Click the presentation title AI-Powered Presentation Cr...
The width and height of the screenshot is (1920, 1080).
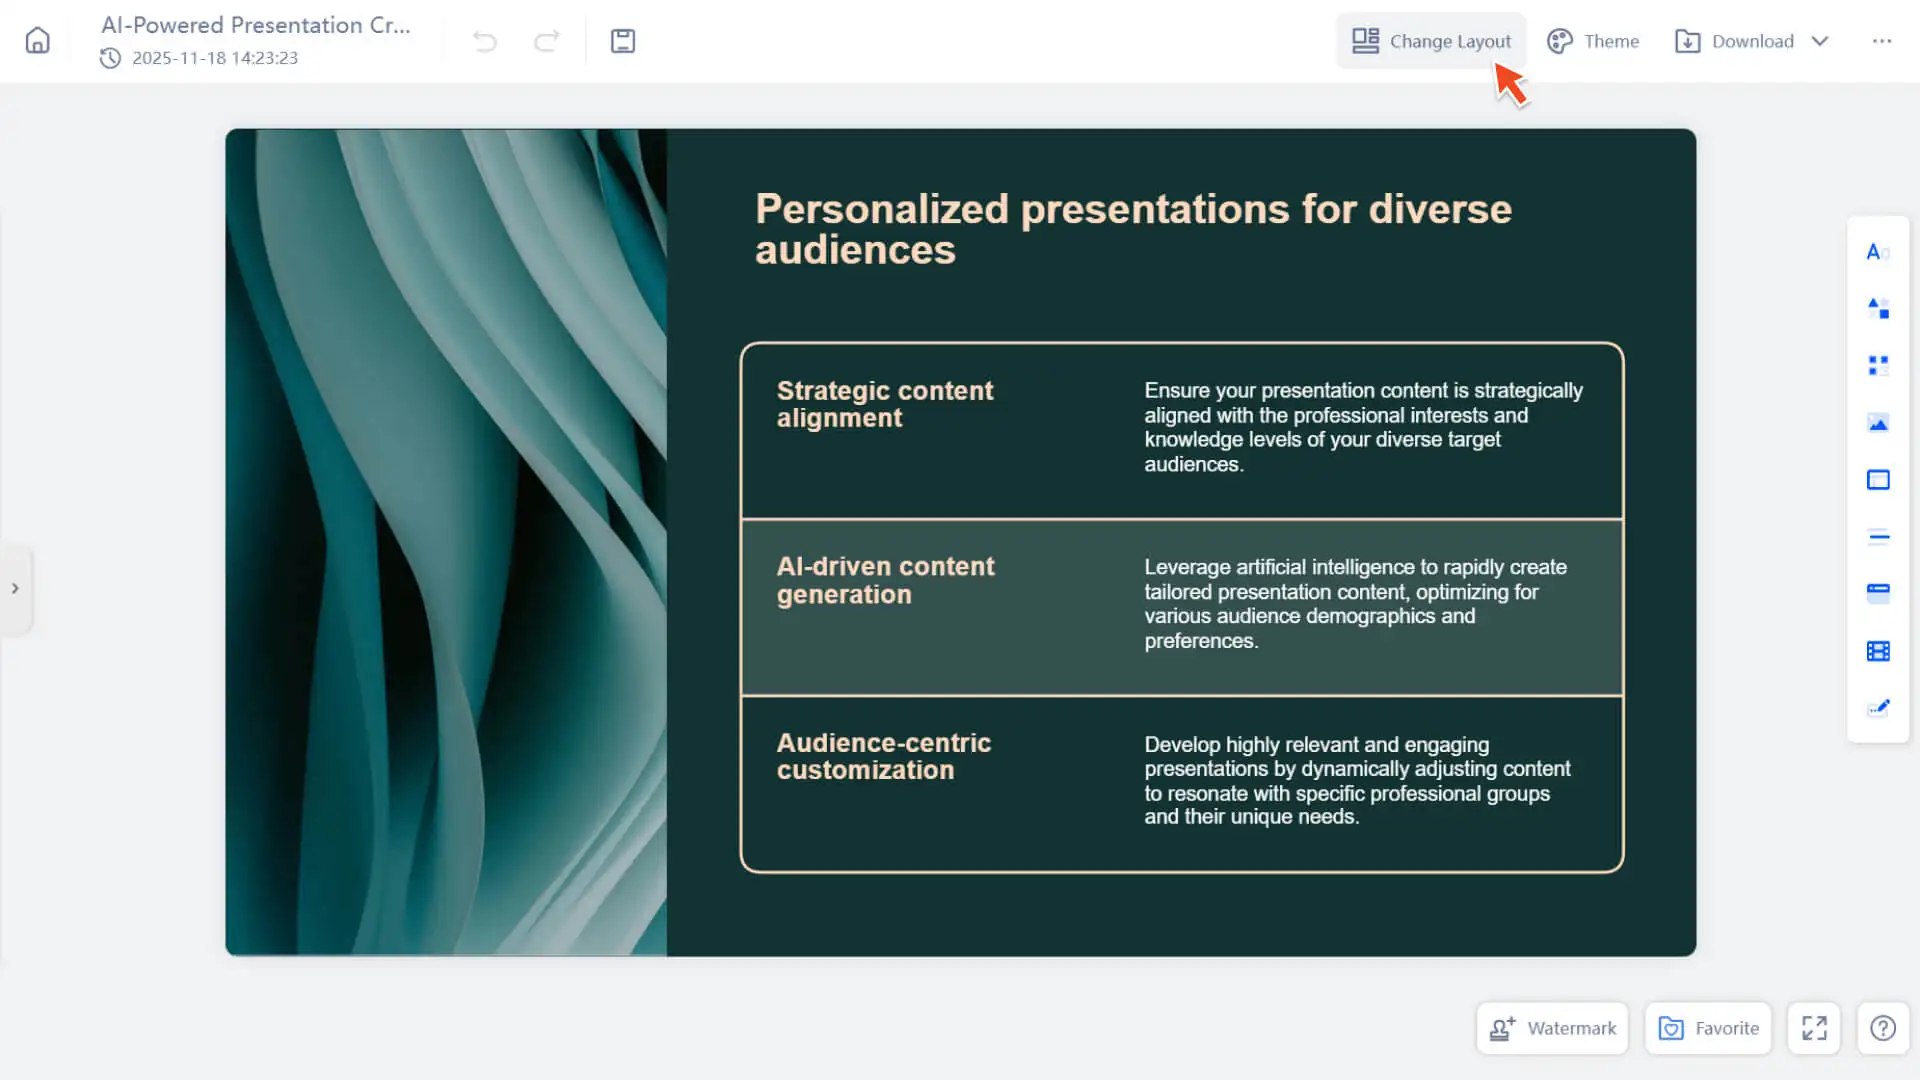(x=256, y=25)
